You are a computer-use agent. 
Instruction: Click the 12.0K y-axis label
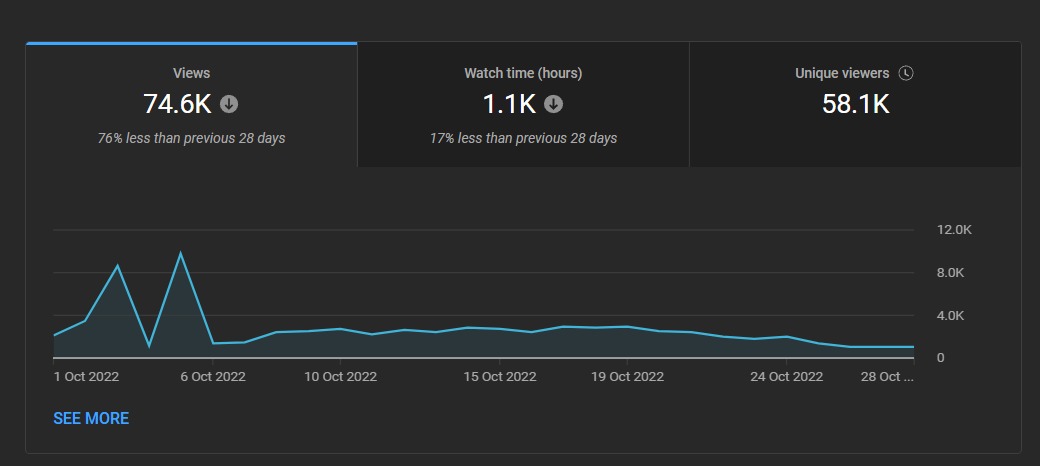coord(954,230)
